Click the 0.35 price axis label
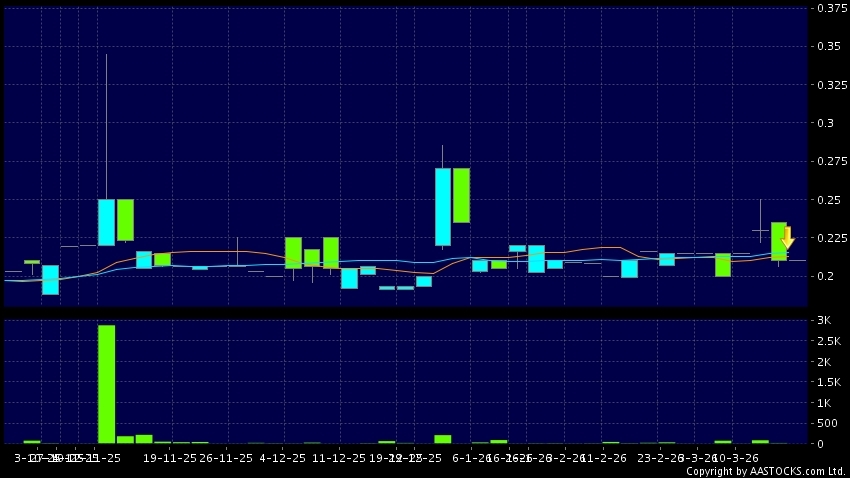The image size is (850, 478). [829, 47]
